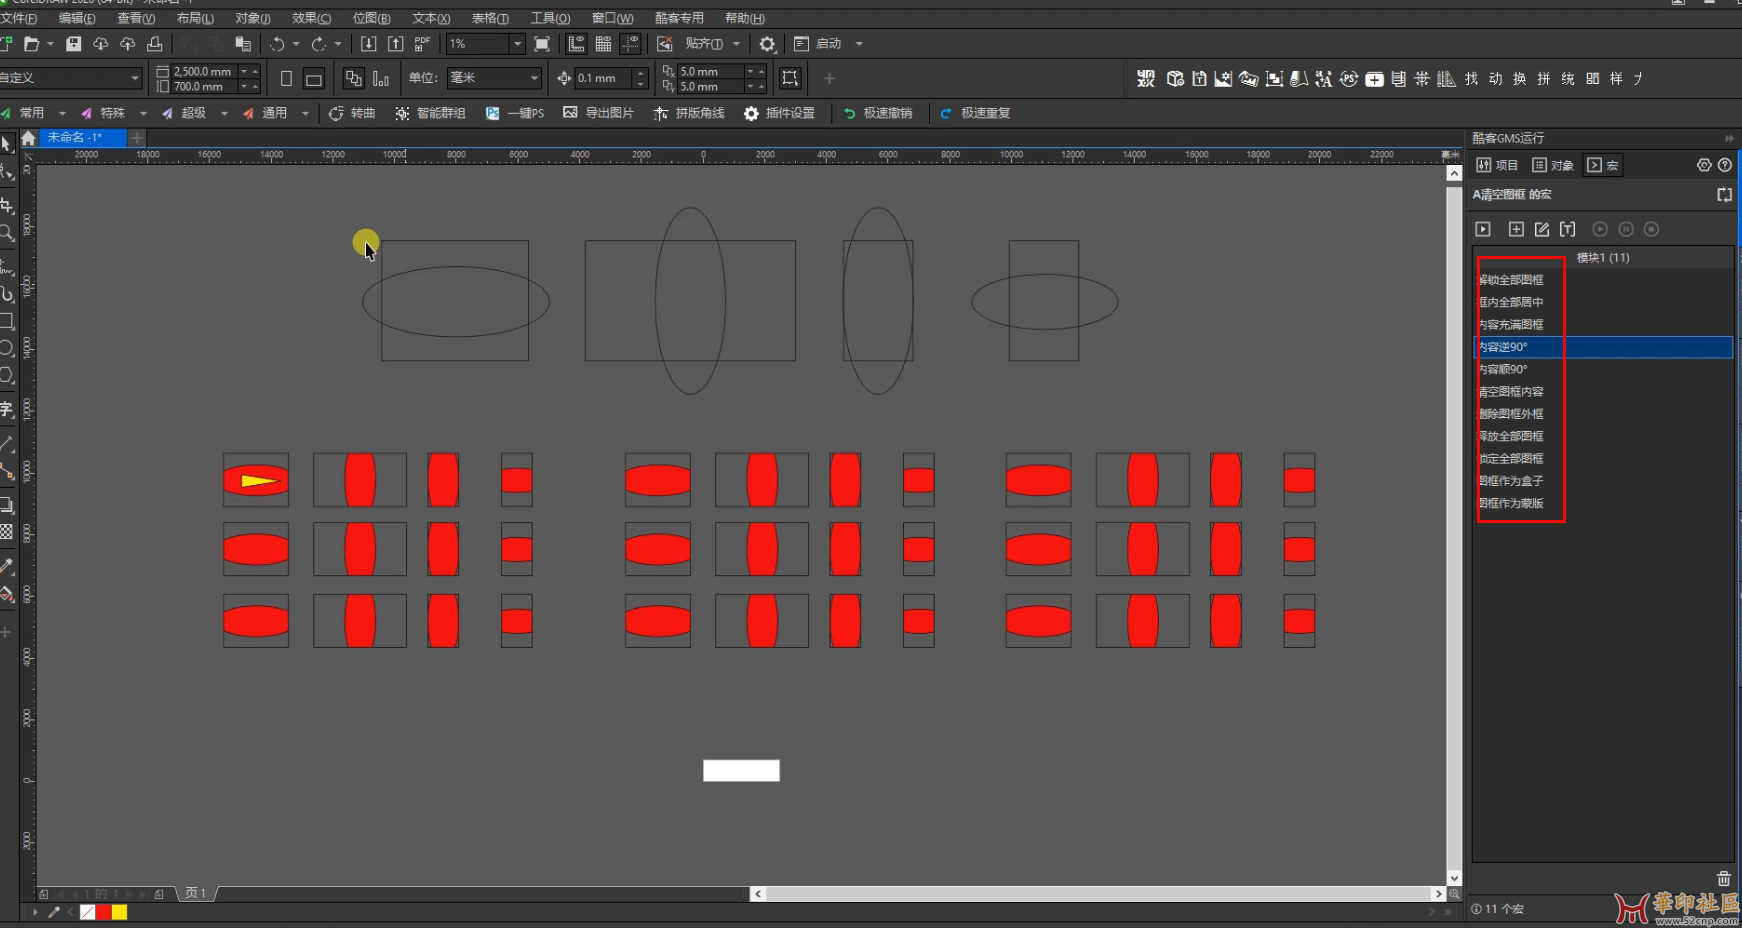The height and width of the screenshot is (928, 1742).
Task: Select the Zoom tool in the toolbox
Action: 7,233
